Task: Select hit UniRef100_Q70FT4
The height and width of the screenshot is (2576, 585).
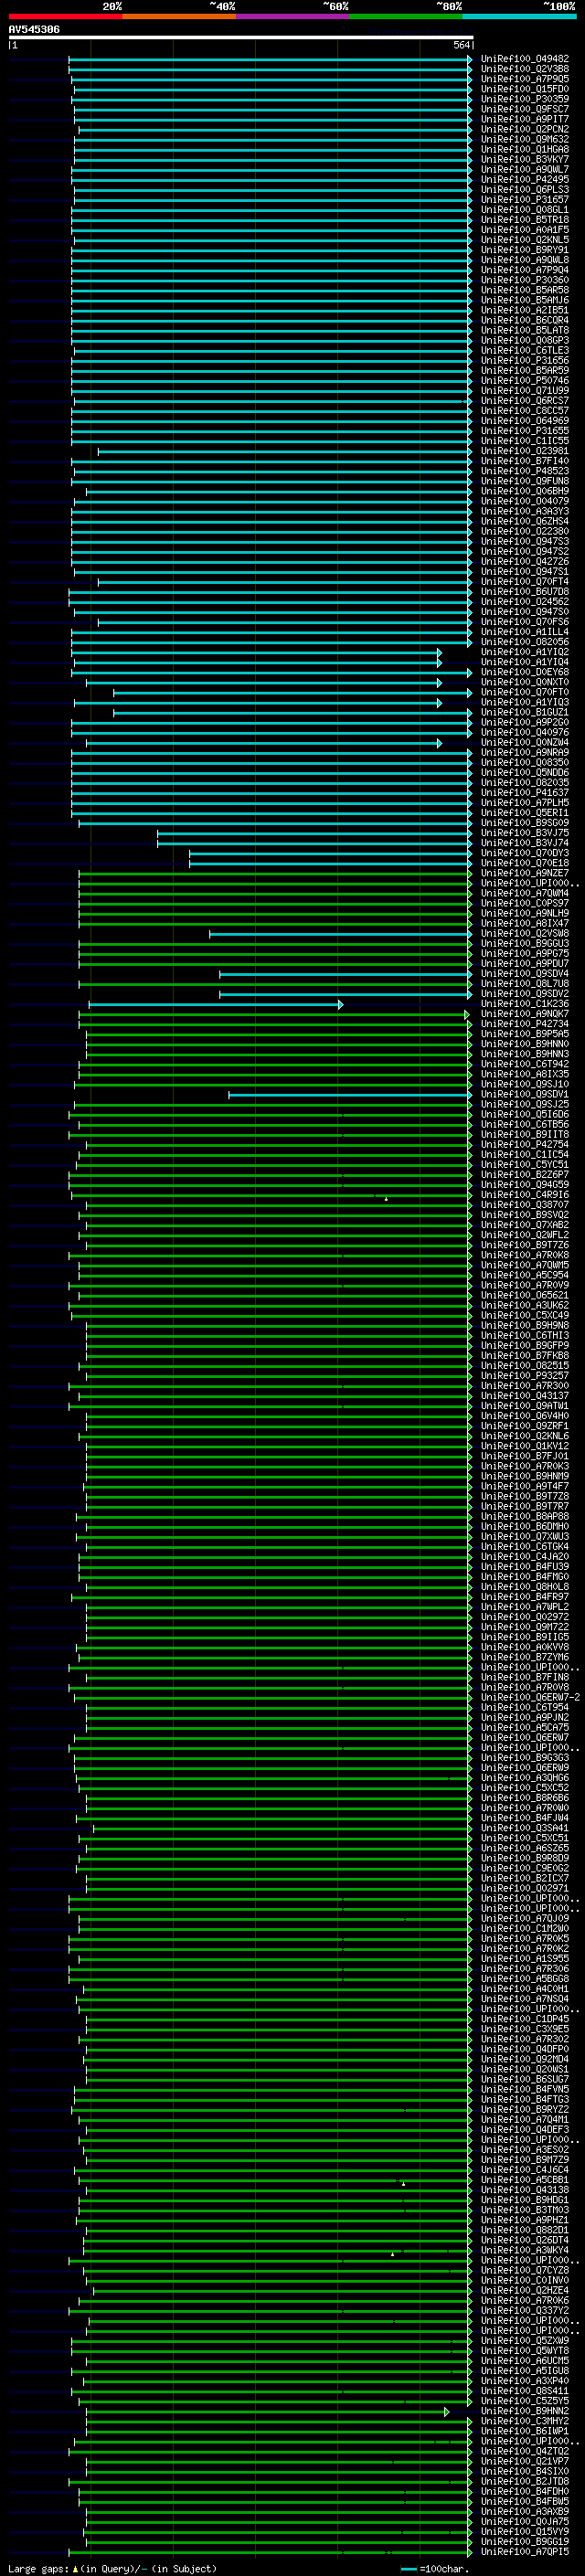Action: (x=524, y=582)
